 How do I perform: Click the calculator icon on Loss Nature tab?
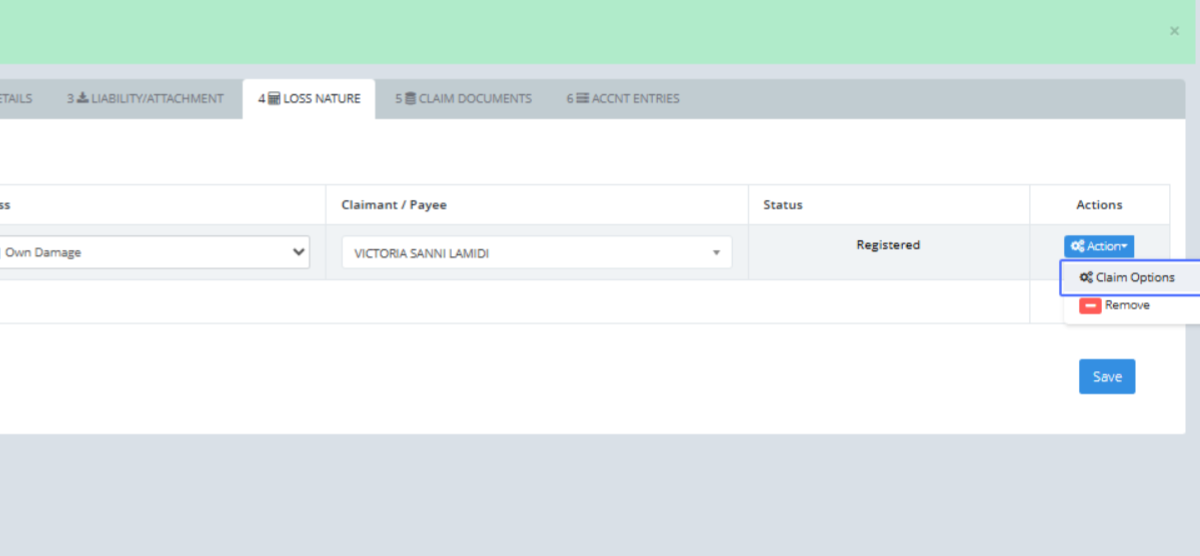[x=274, y=99]
